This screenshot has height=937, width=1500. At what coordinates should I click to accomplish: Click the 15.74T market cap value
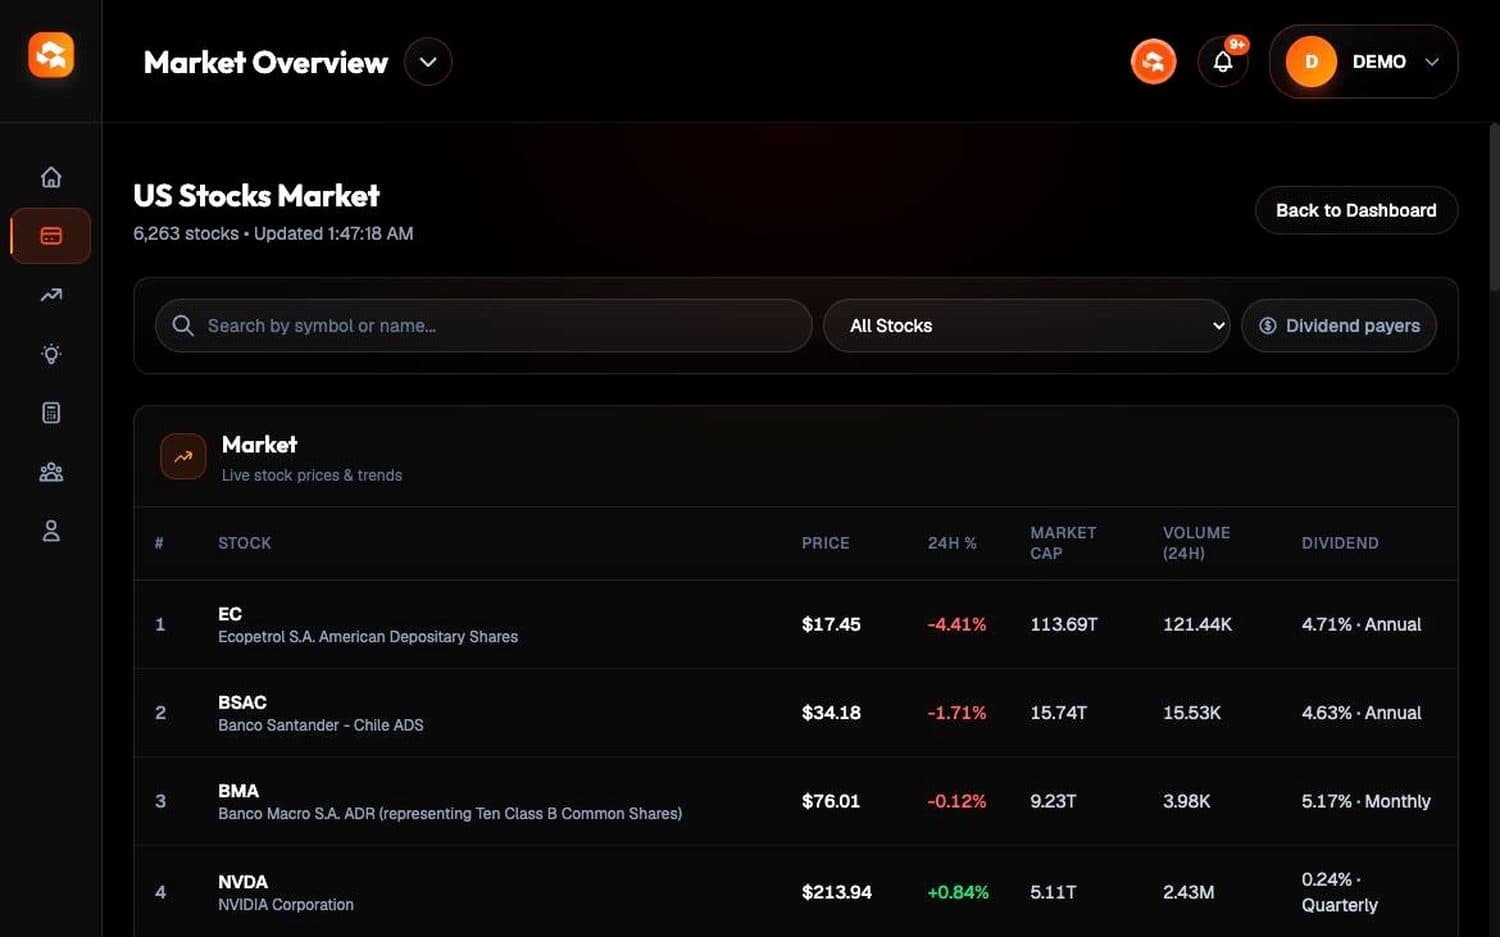tap(1059, 713)
